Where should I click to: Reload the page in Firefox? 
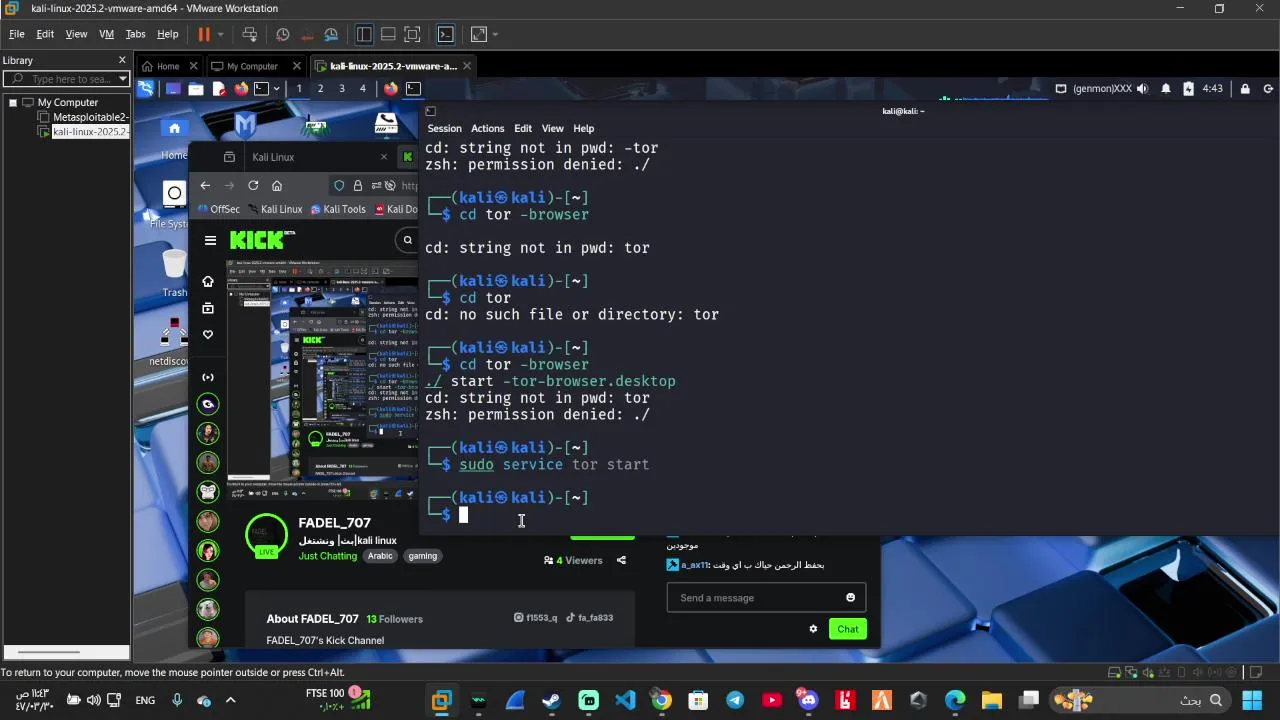point(253,185)
